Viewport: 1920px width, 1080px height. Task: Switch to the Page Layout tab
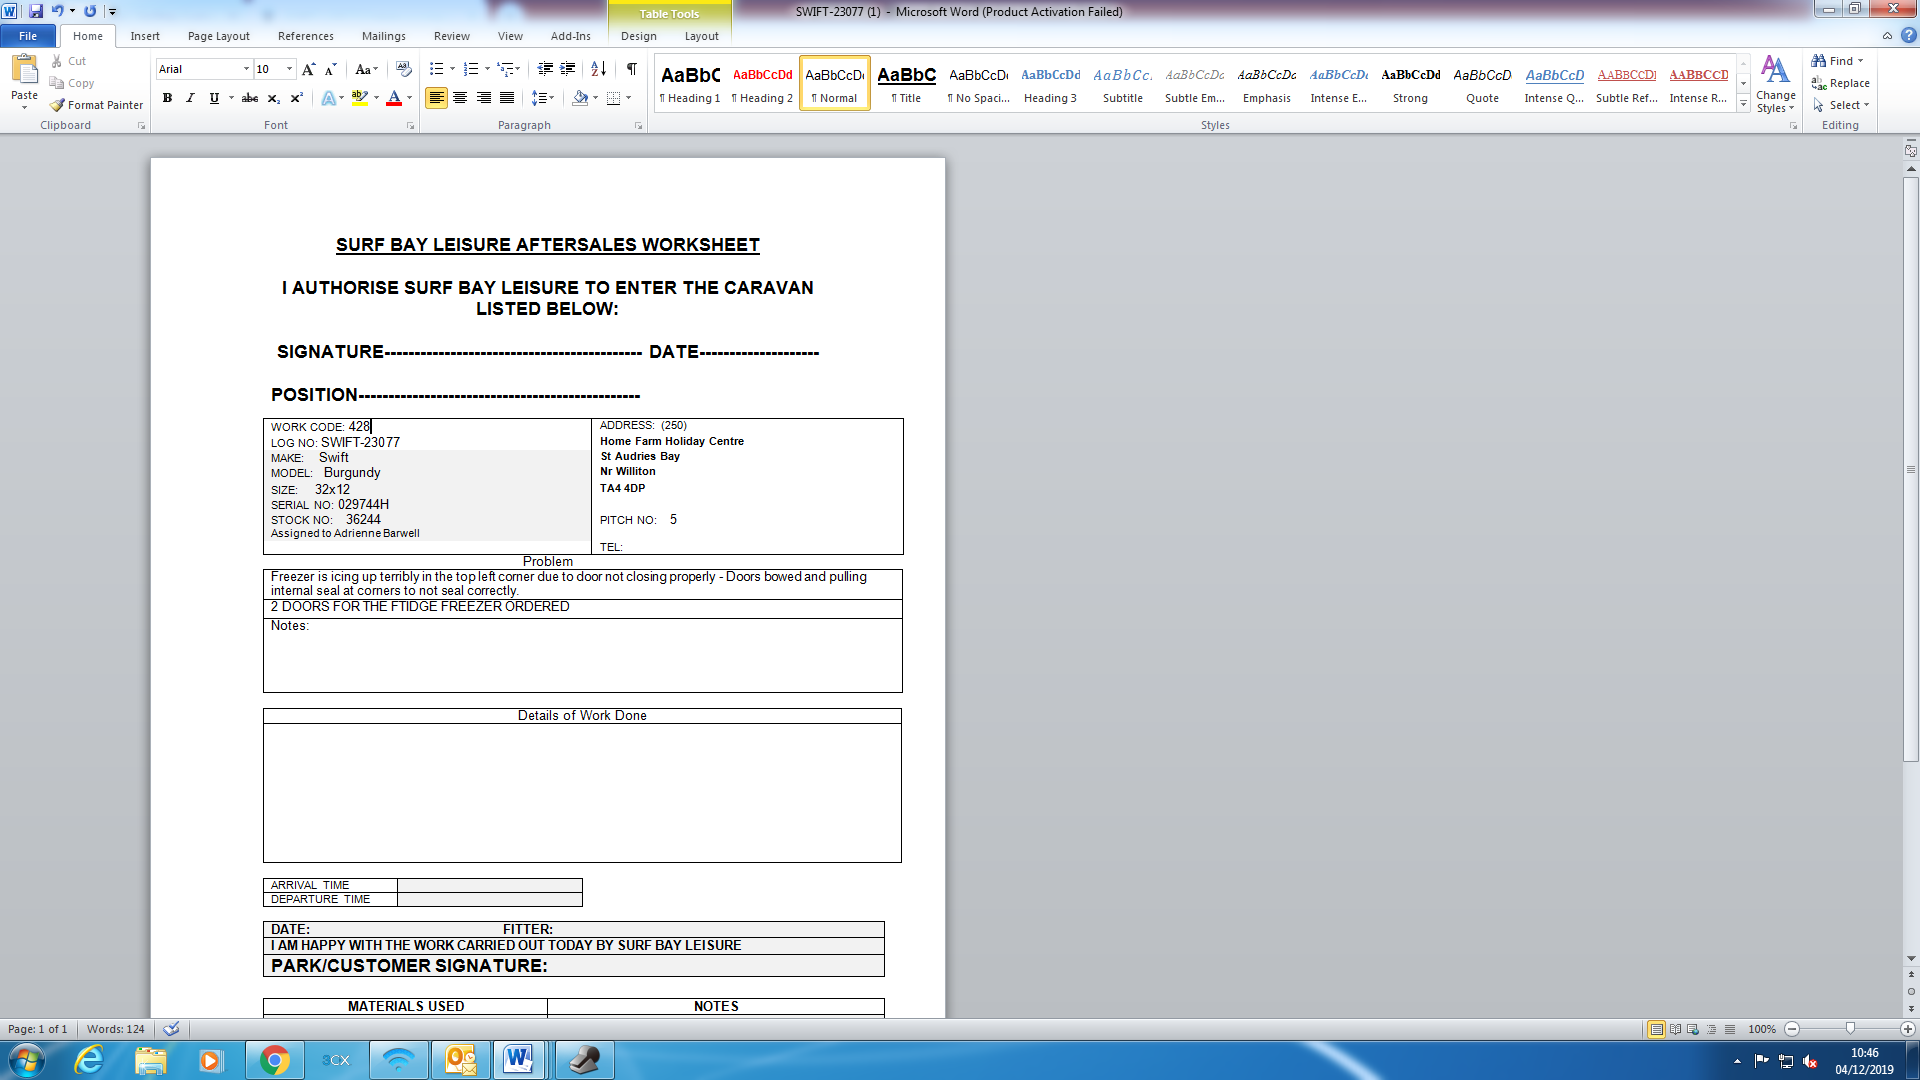tap(218, 36)
